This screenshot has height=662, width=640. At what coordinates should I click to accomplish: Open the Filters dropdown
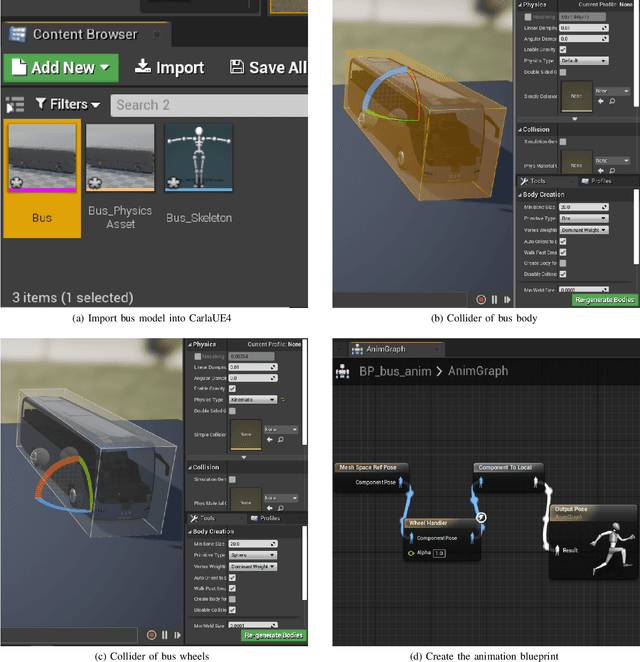coord(68,104)
